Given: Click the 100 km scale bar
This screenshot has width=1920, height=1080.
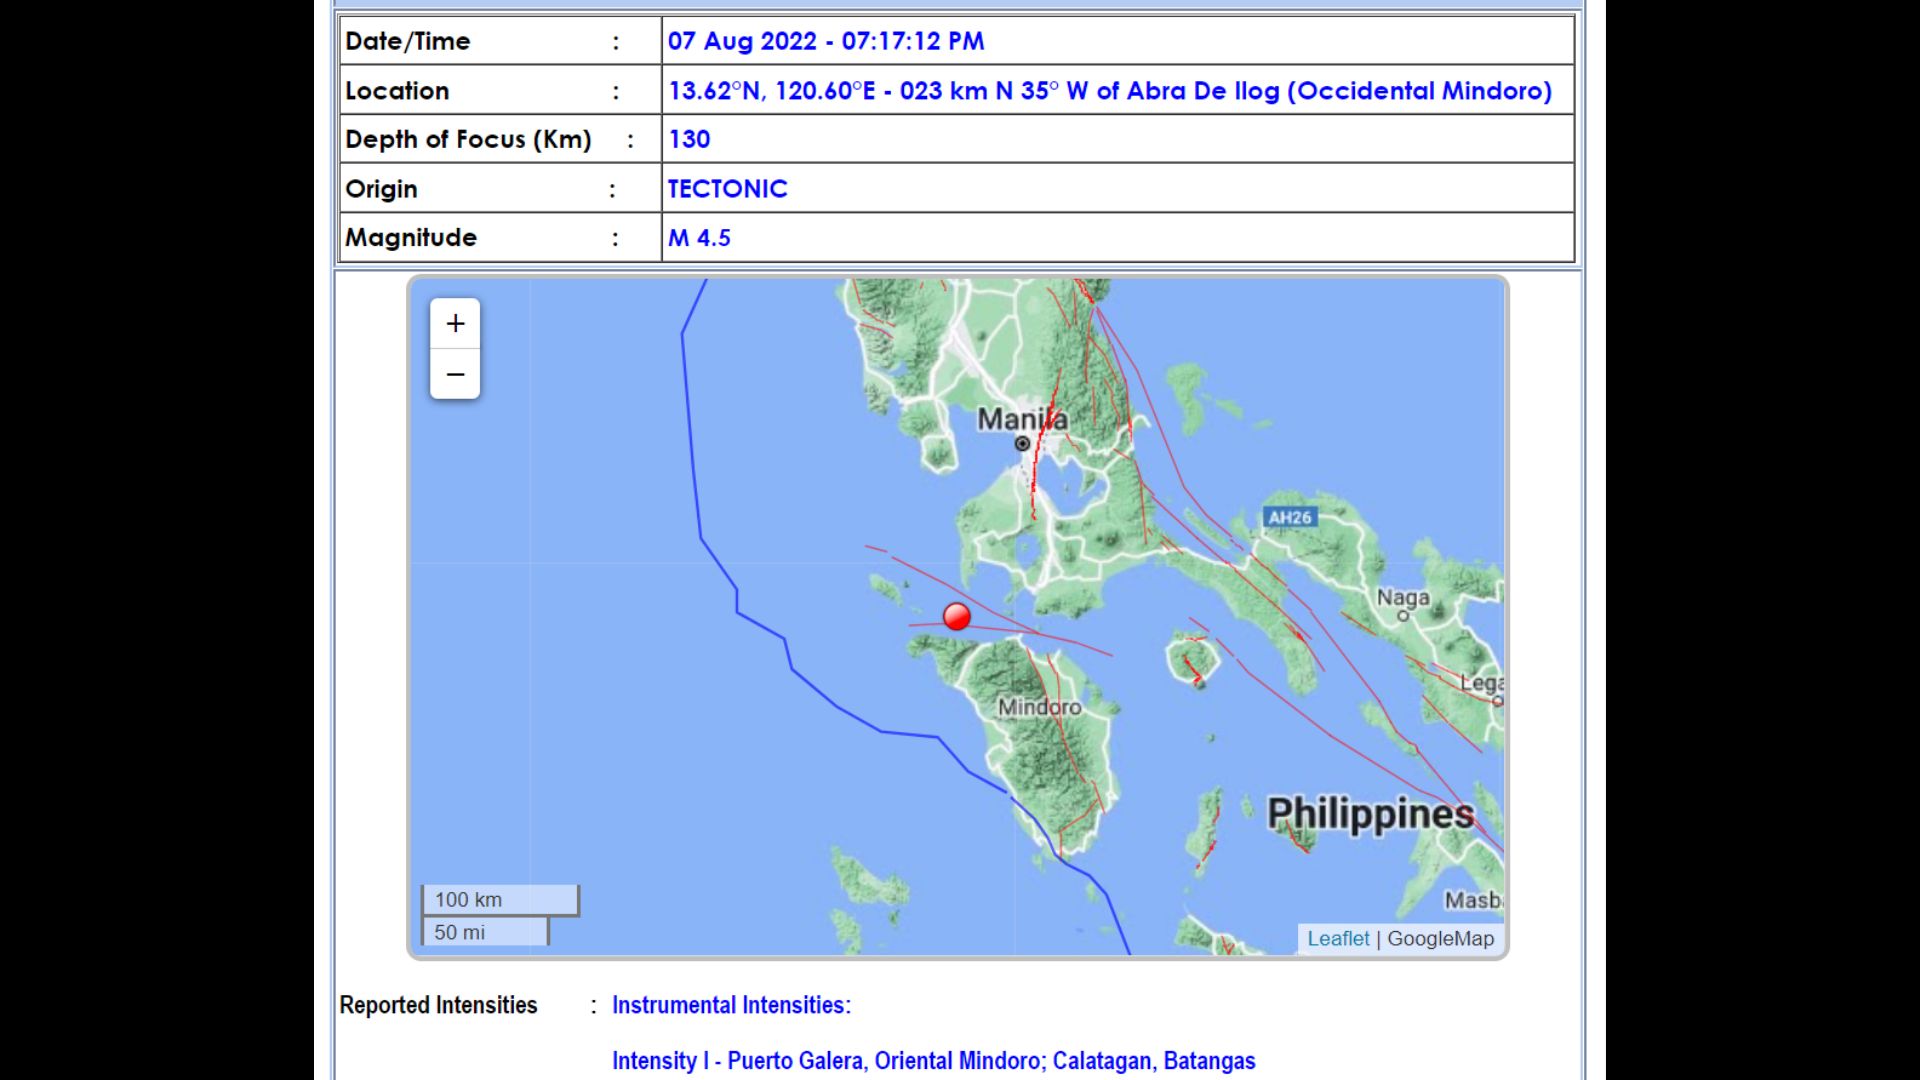Looking at the screenshot, I should pos(500,900).
